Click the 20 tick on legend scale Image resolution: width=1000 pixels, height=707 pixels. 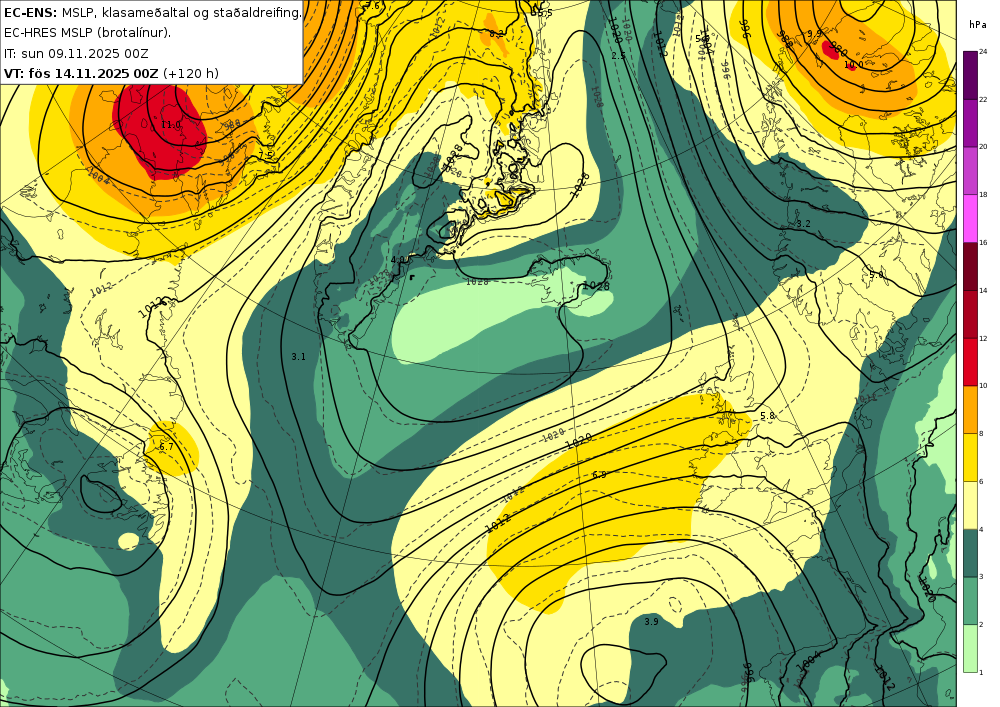tap(983, 147)
